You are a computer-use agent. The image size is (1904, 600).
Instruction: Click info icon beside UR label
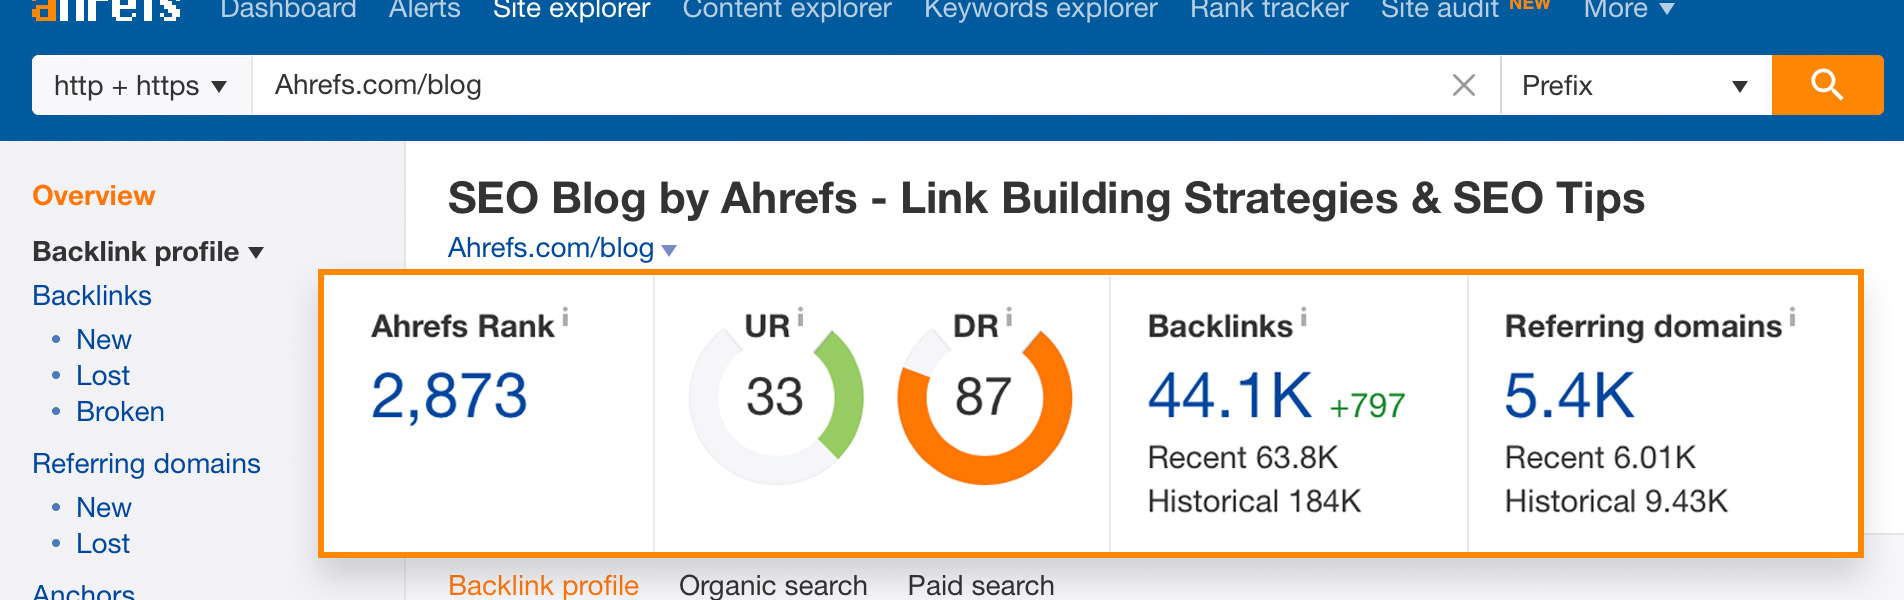[800, 317]
